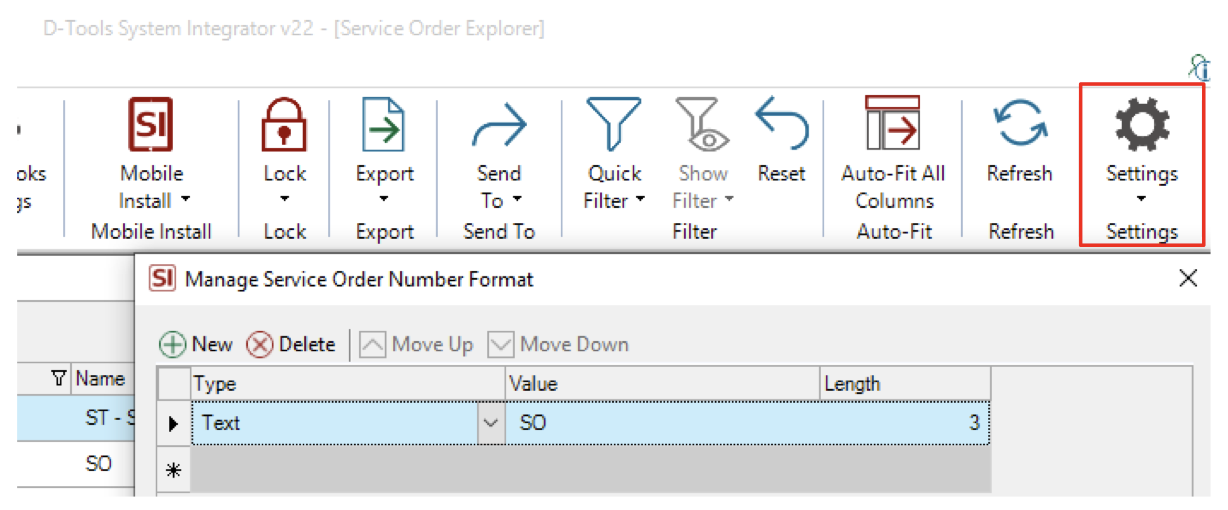The image size is (1228, 510).
Task: Click the Name column header in the explorer
Action: pos(100,378)
